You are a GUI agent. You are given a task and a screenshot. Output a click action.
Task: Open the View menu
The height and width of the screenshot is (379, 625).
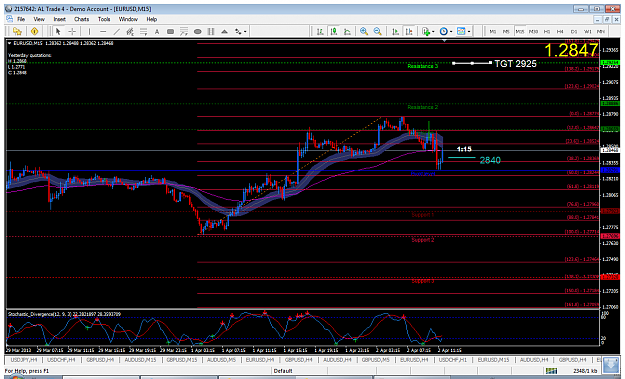(x=39, y=19)
